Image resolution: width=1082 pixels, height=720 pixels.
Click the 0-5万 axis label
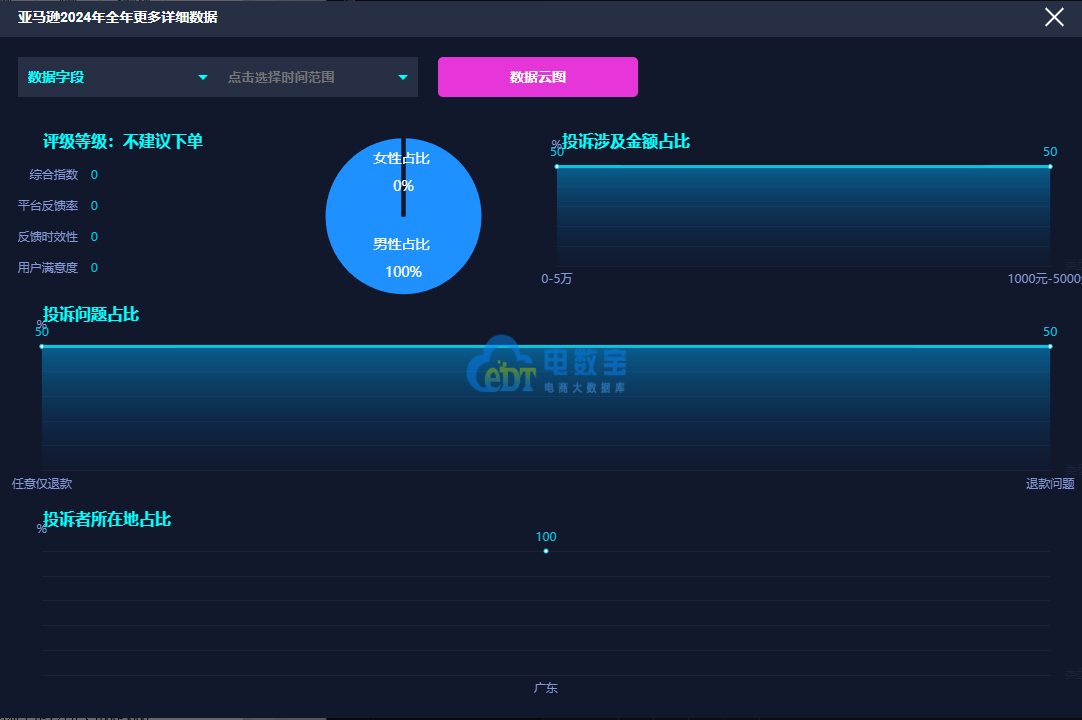[x=557, y=279]
